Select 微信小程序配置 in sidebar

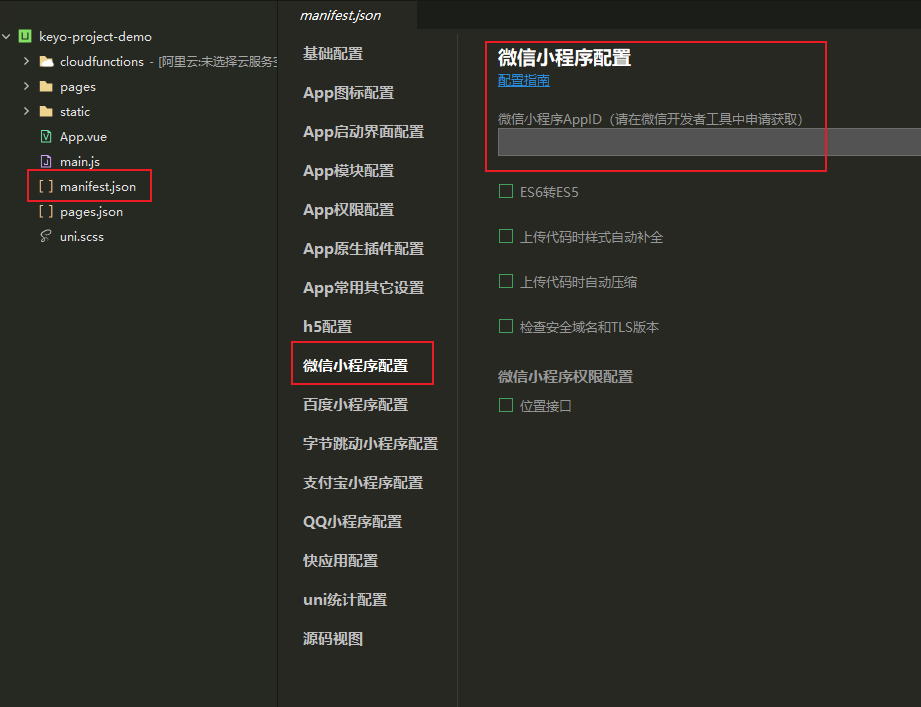pyautogui.click(x=355, y=366)
